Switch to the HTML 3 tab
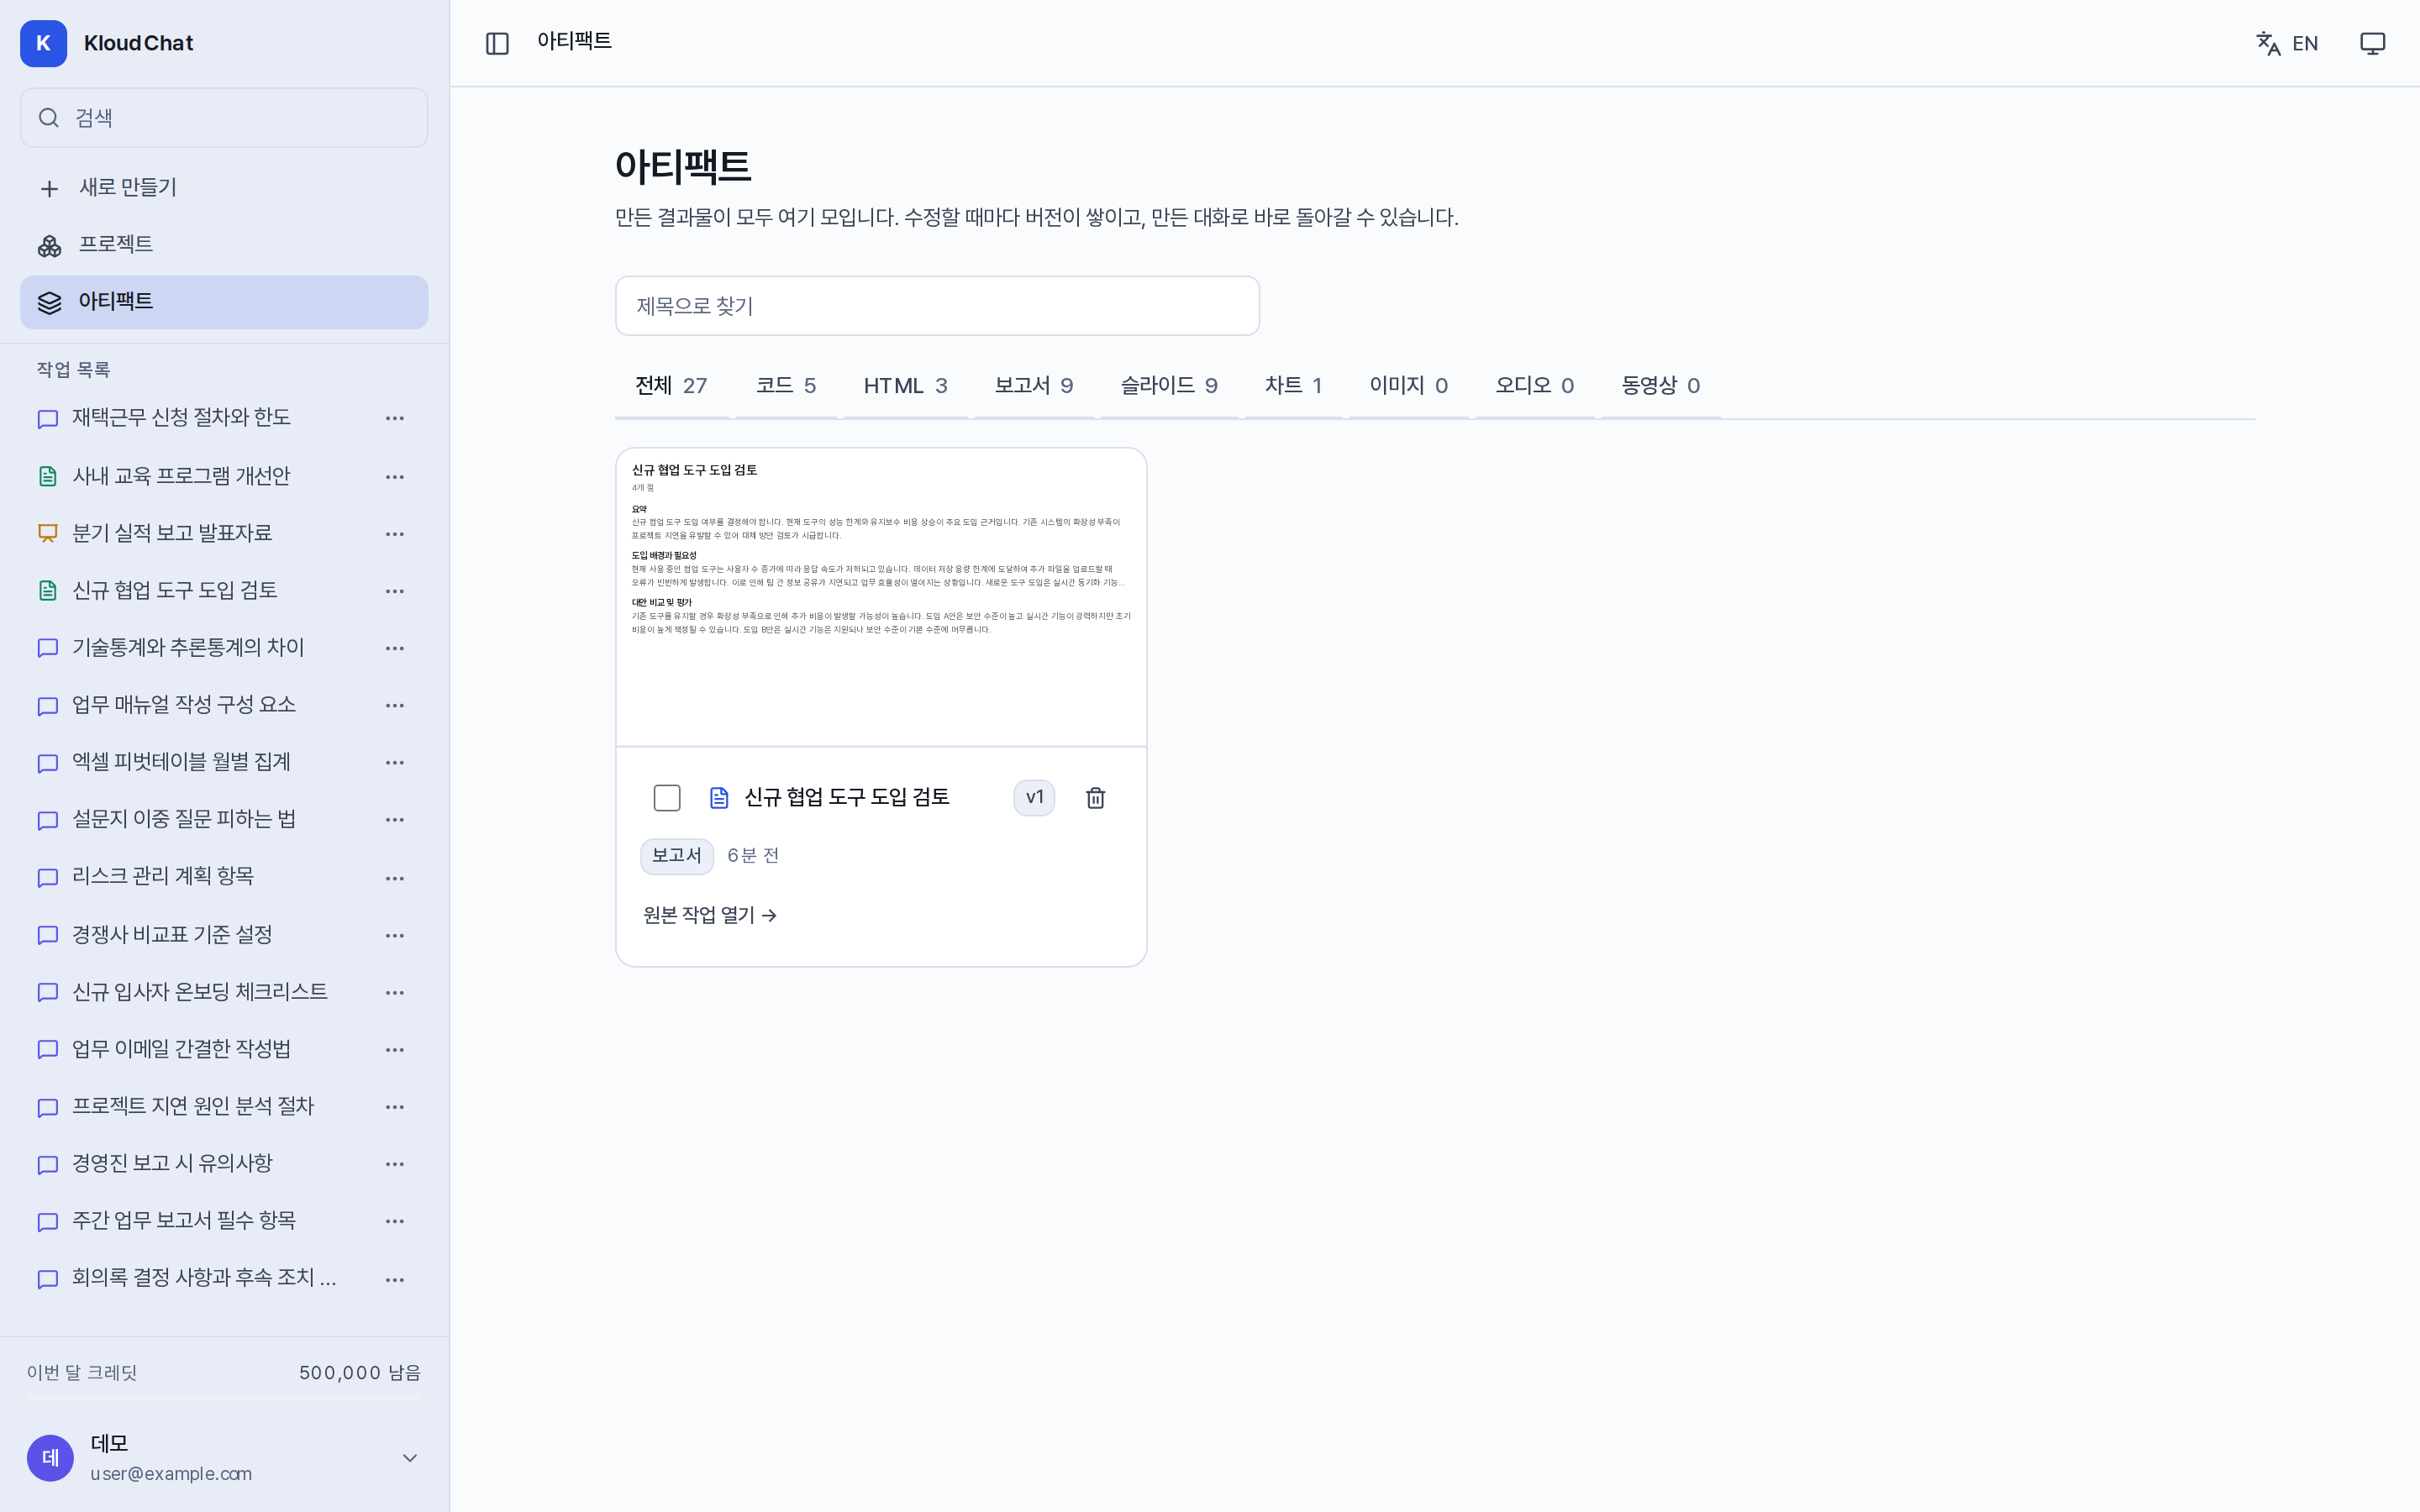 [905, 386]
